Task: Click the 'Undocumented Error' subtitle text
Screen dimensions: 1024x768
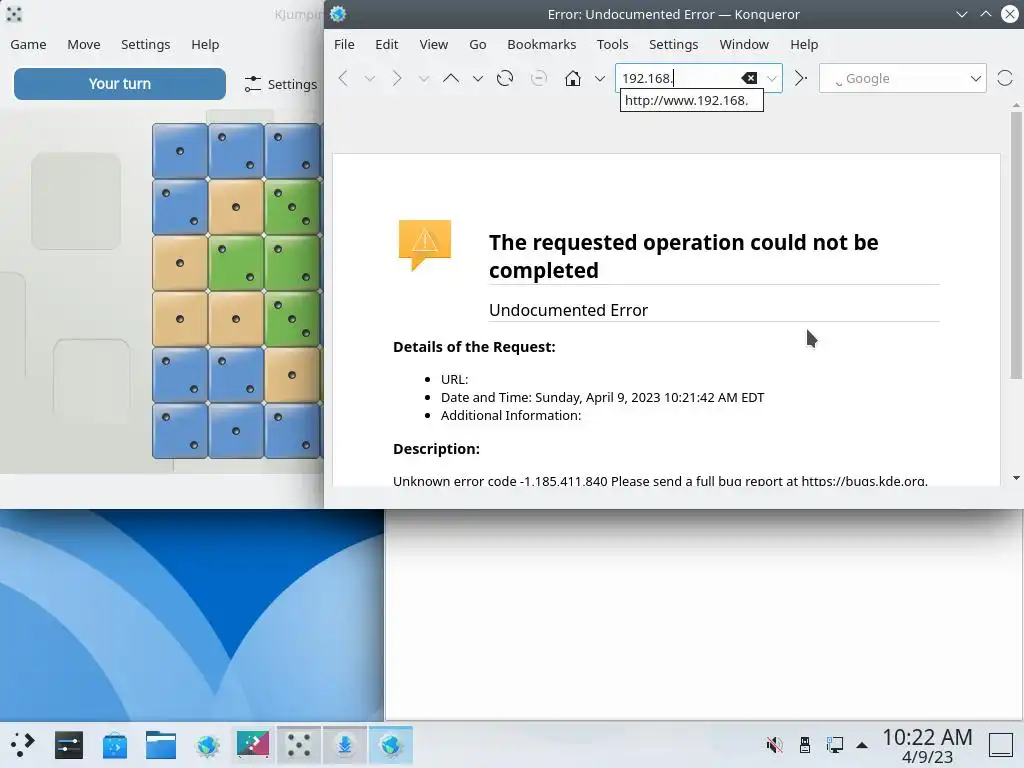Action: (568, 310)
